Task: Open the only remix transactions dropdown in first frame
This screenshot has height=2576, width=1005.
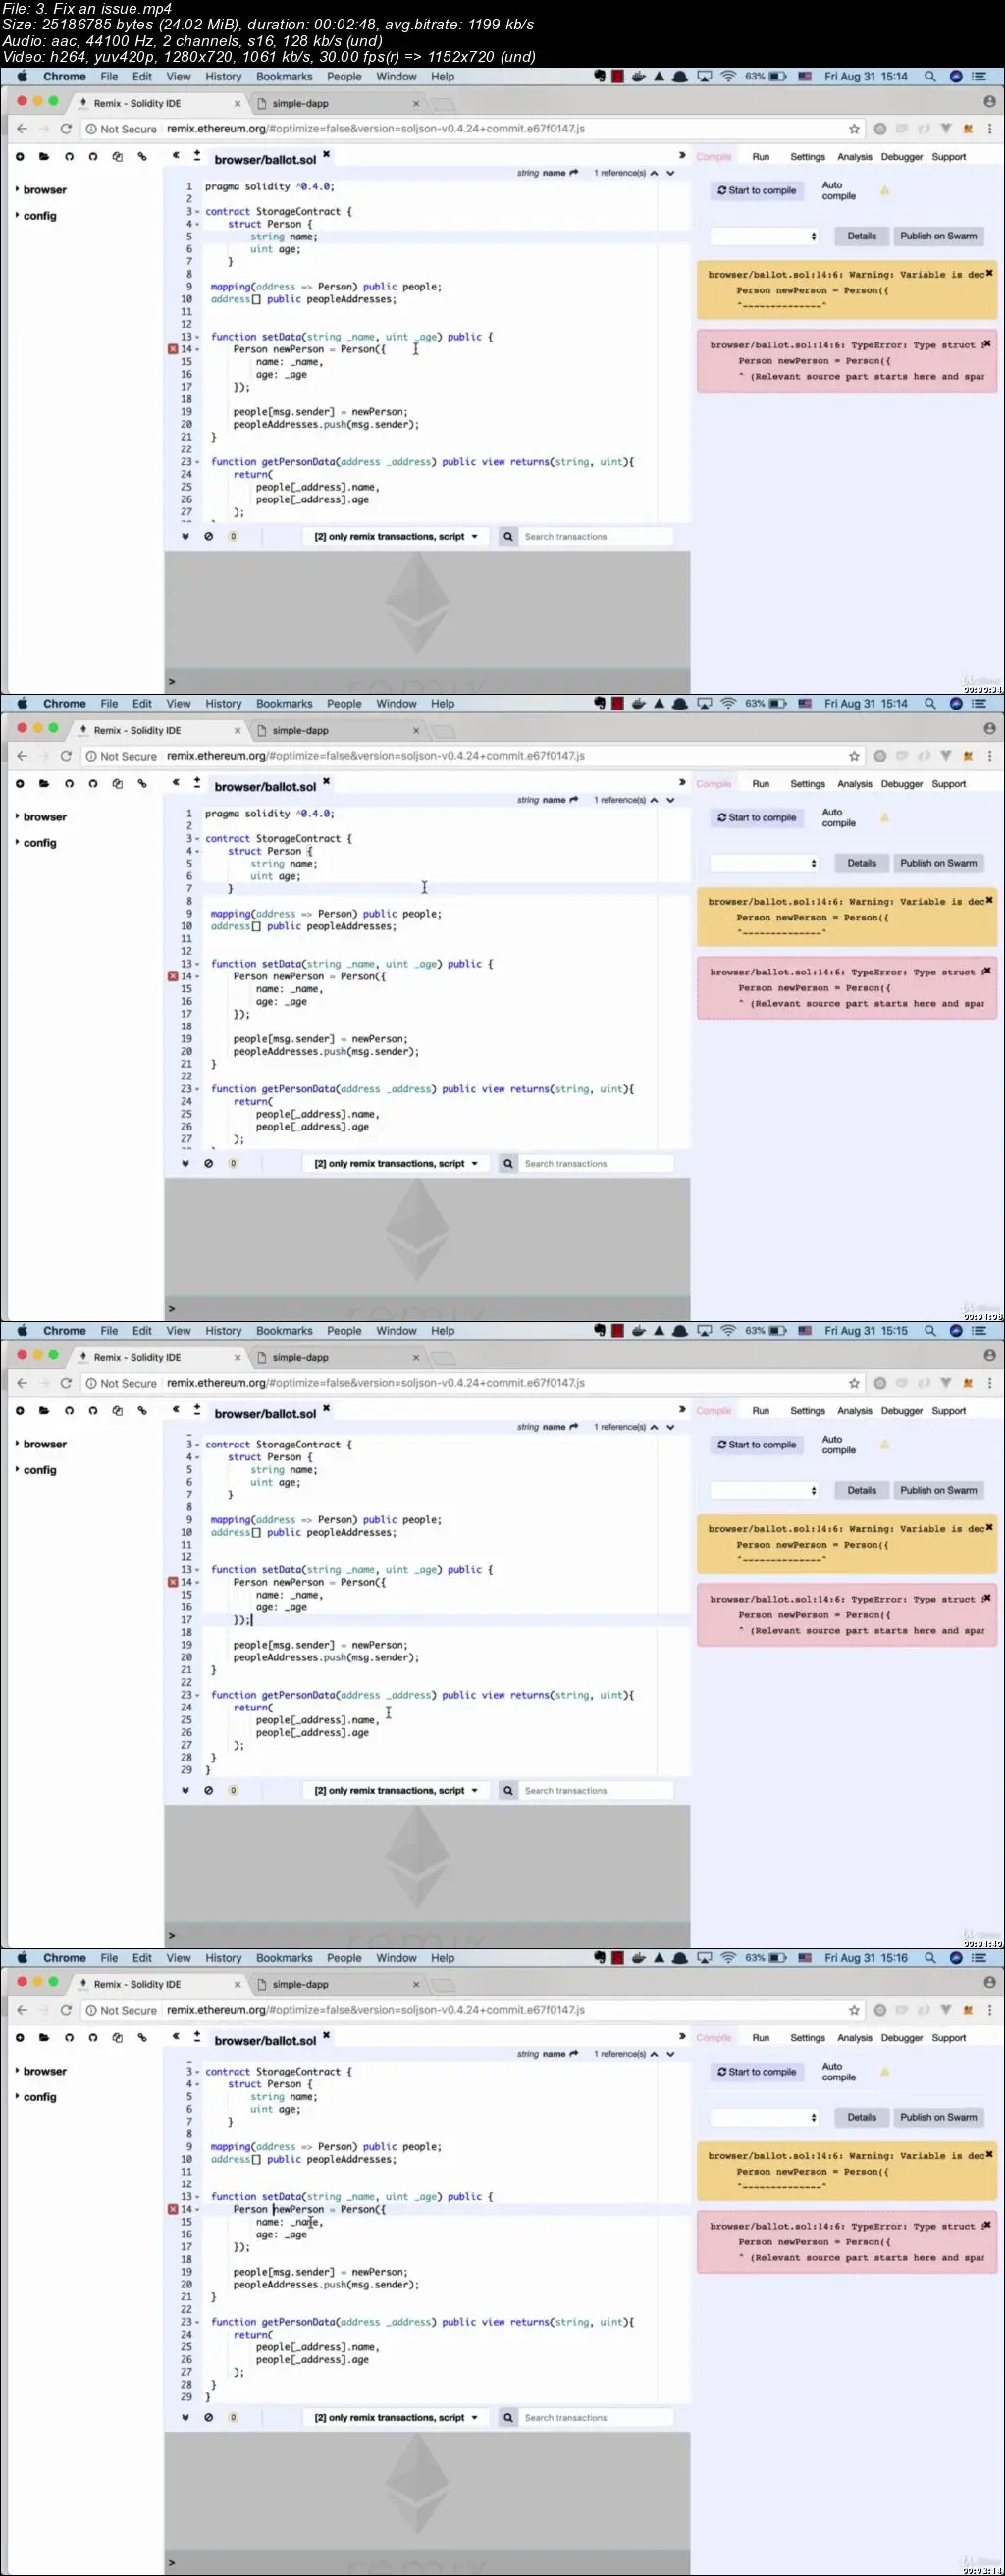Action: pyautogui.click(x=396, y=537)
